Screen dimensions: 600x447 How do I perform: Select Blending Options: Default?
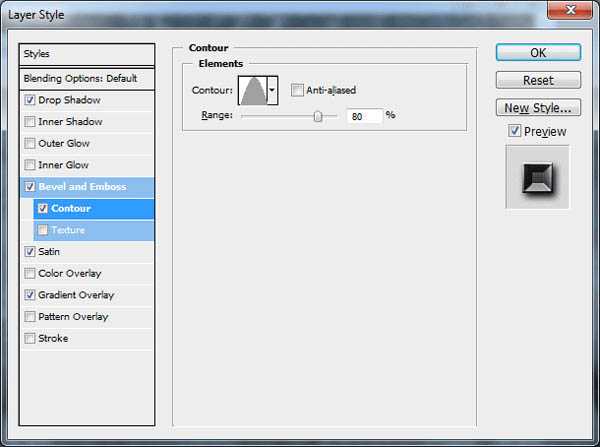pos(89,78)
